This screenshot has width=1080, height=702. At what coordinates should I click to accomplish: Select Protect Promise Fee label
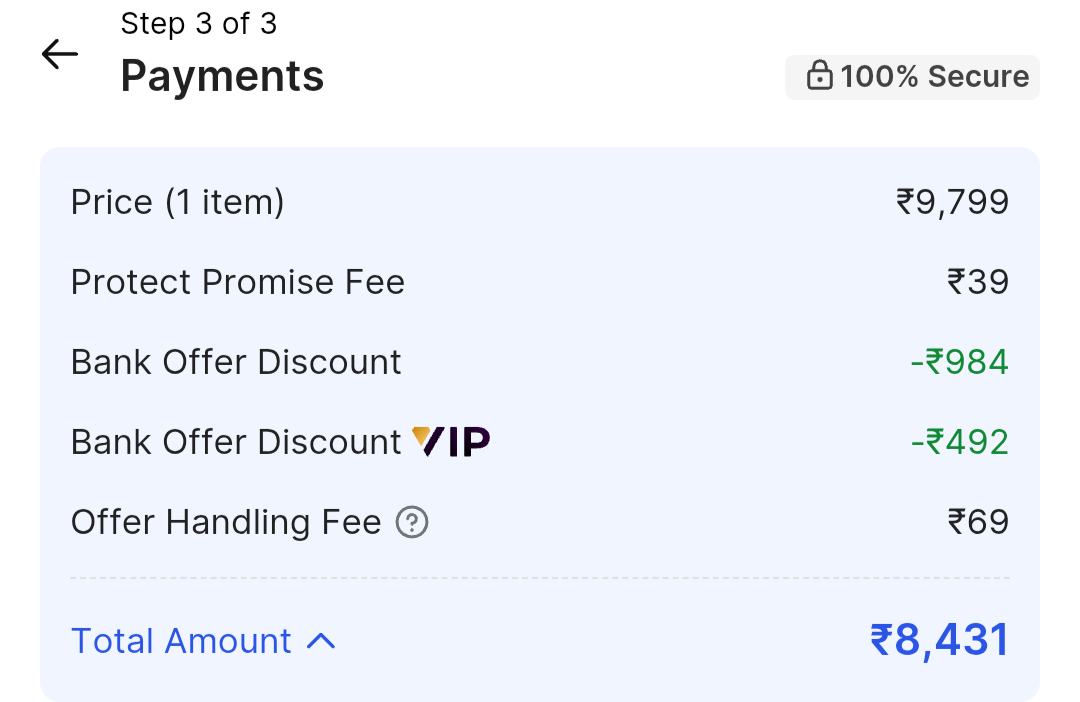point(238,282)
